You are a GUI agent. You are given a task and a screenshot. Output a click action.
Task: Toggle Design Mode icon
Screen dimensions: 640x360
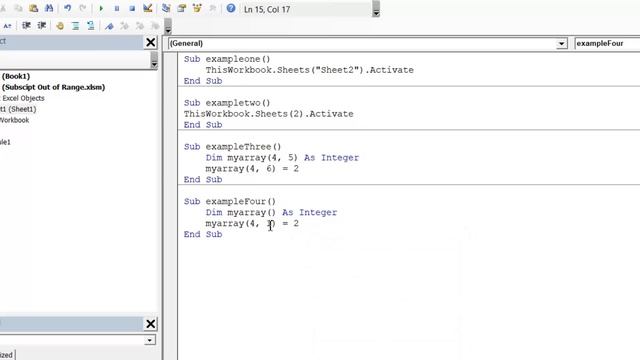148,9
